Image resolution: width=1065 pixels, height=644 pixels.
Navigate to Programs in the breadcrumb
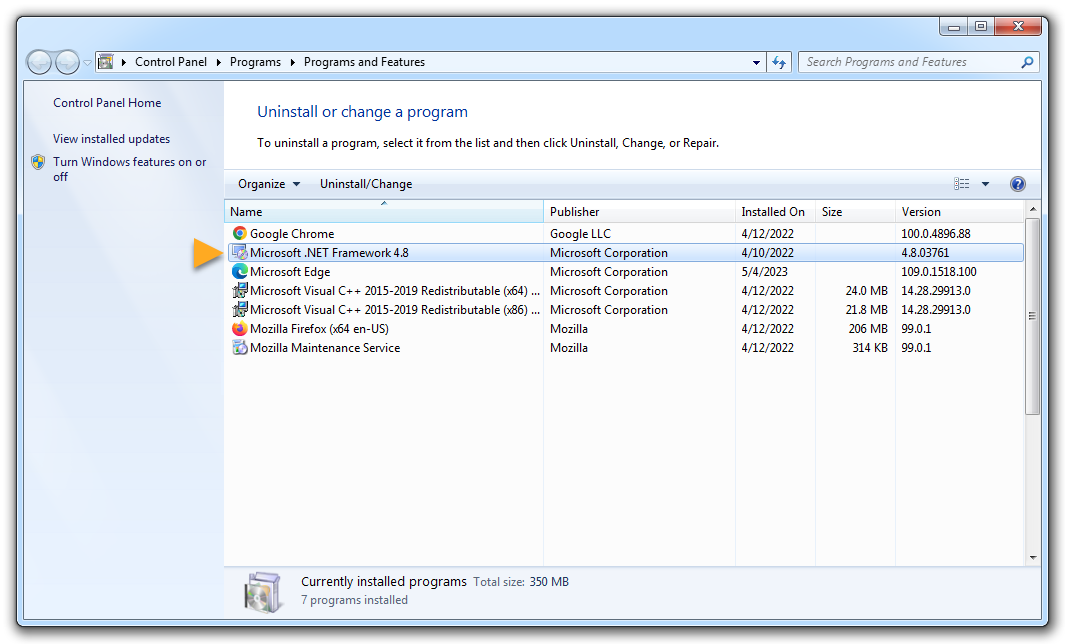tap(255, 62)
